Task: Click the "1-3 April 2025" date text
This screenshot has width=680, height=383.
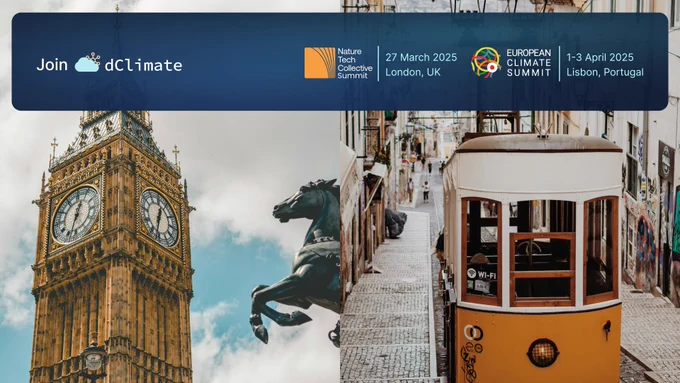Action: tap(600, 57)
